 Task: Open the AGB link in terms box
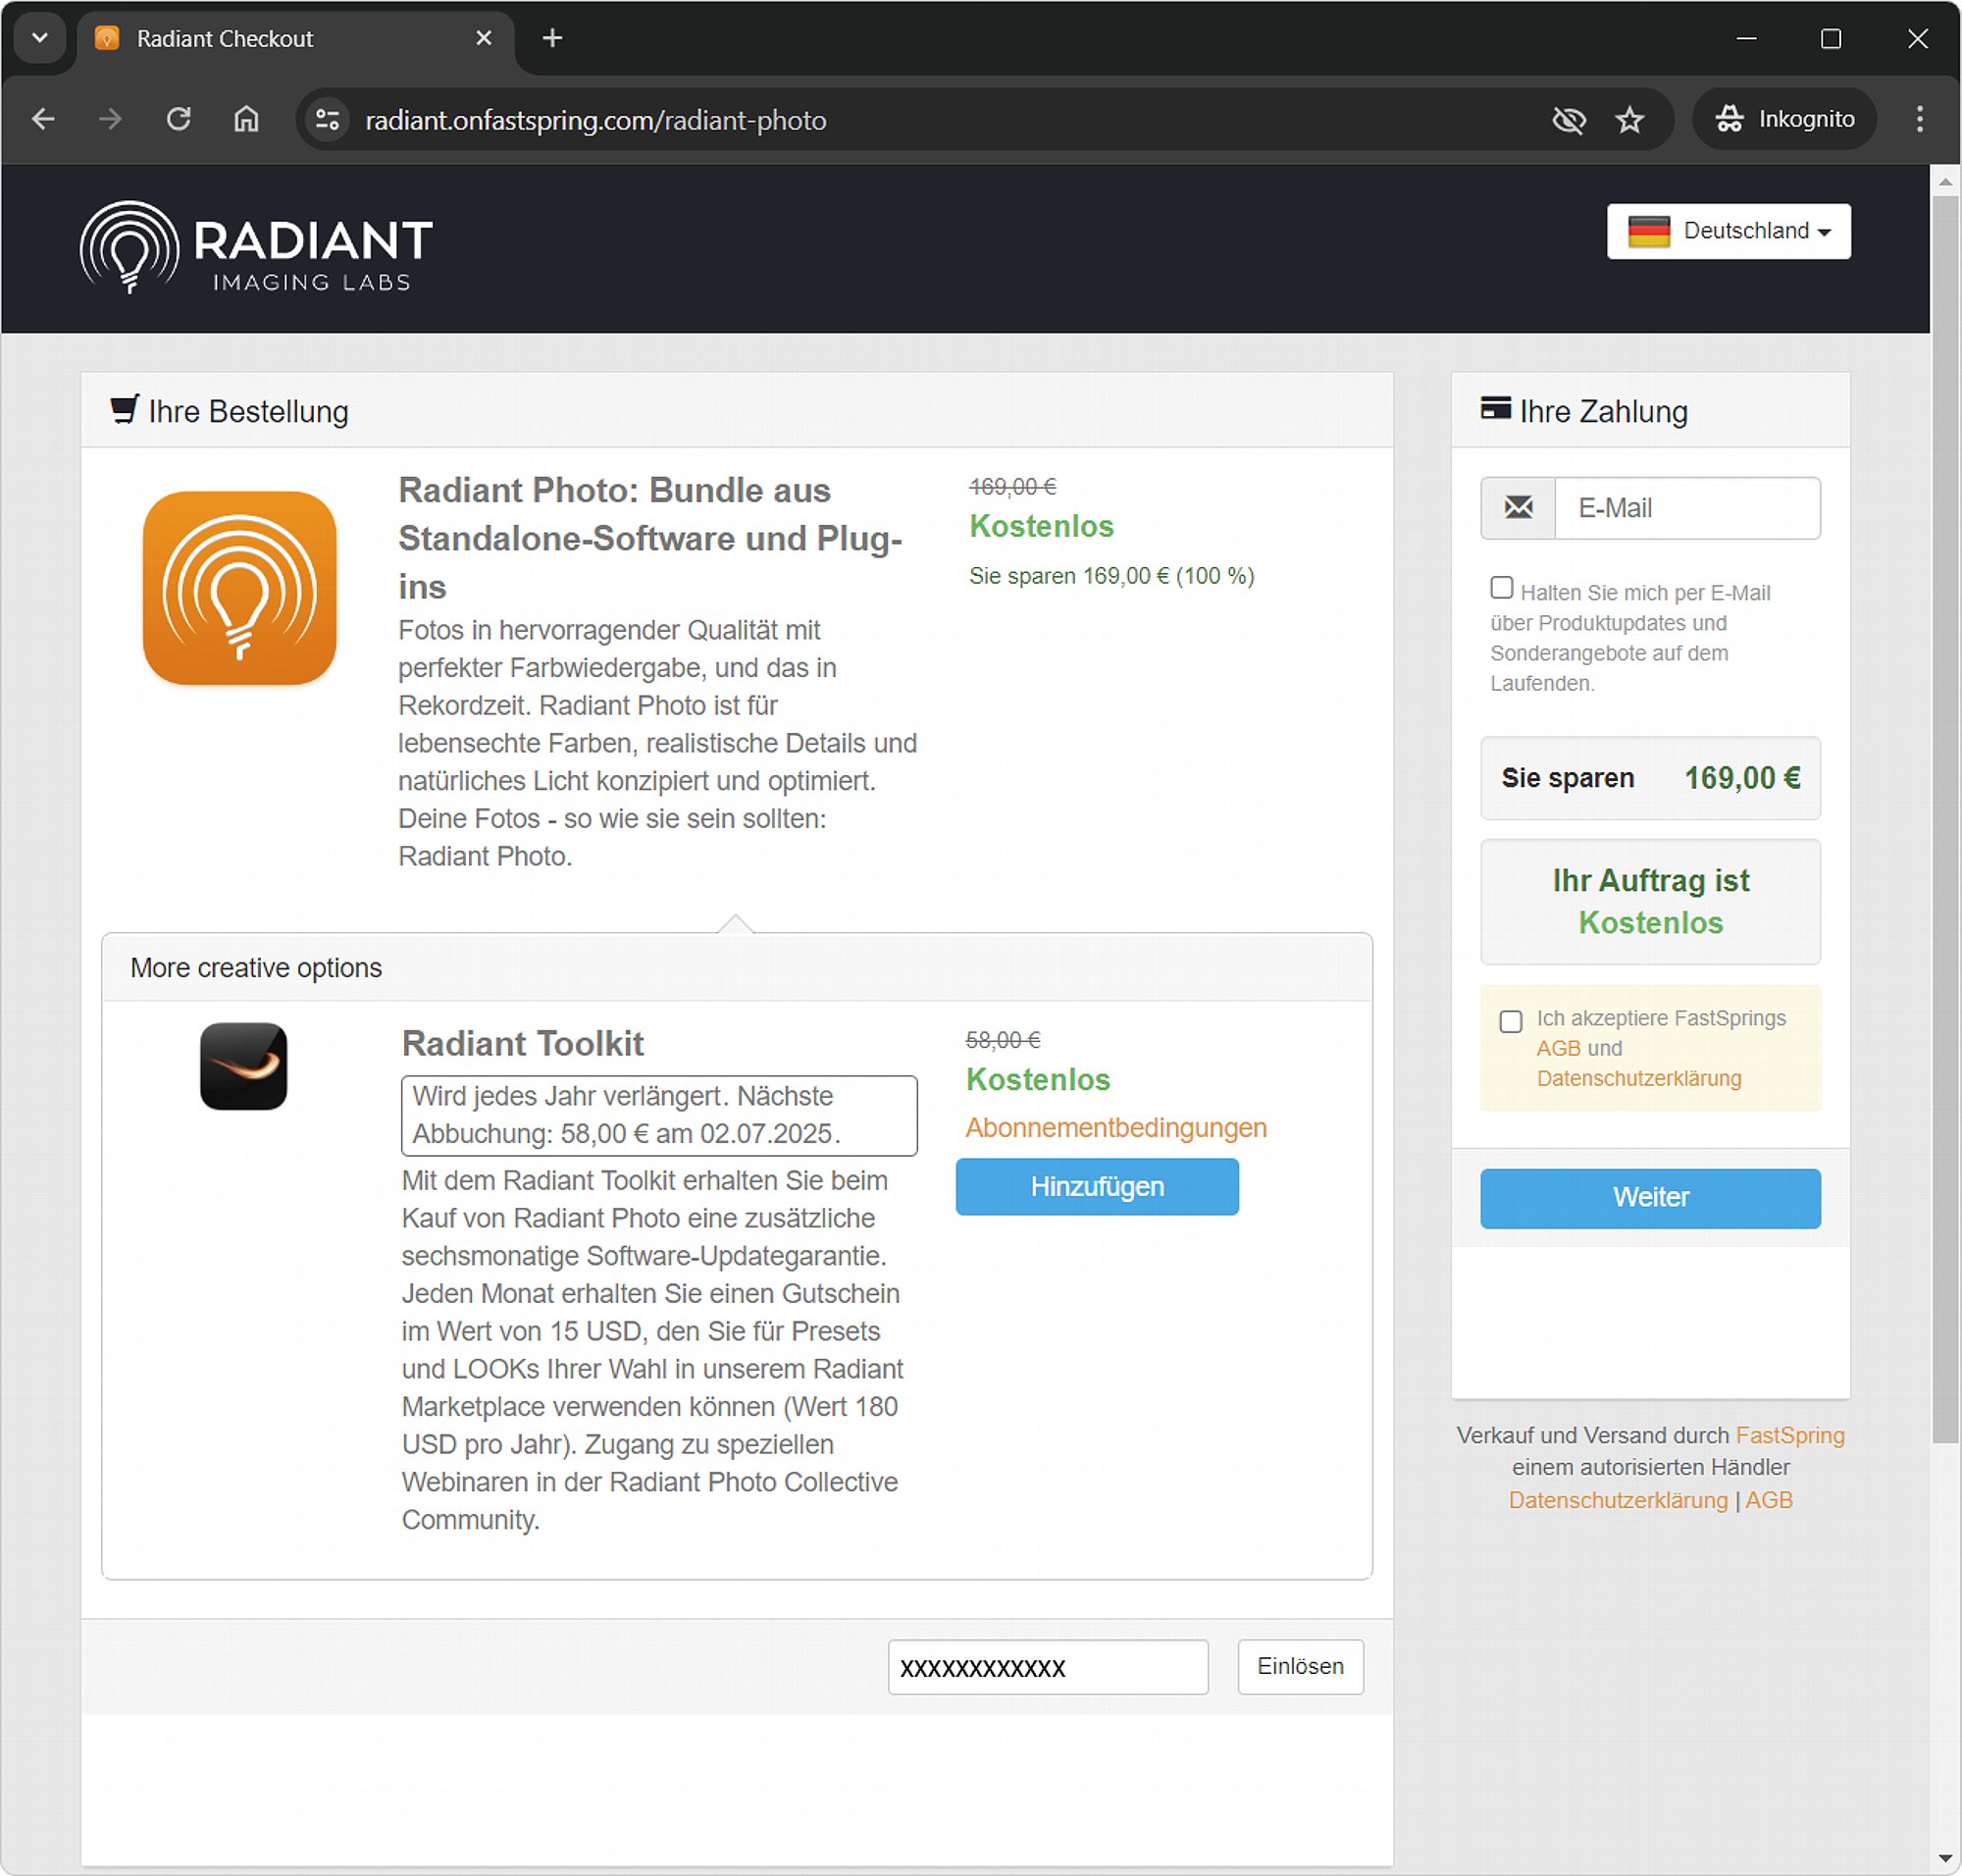(x=1559, y=1048)
